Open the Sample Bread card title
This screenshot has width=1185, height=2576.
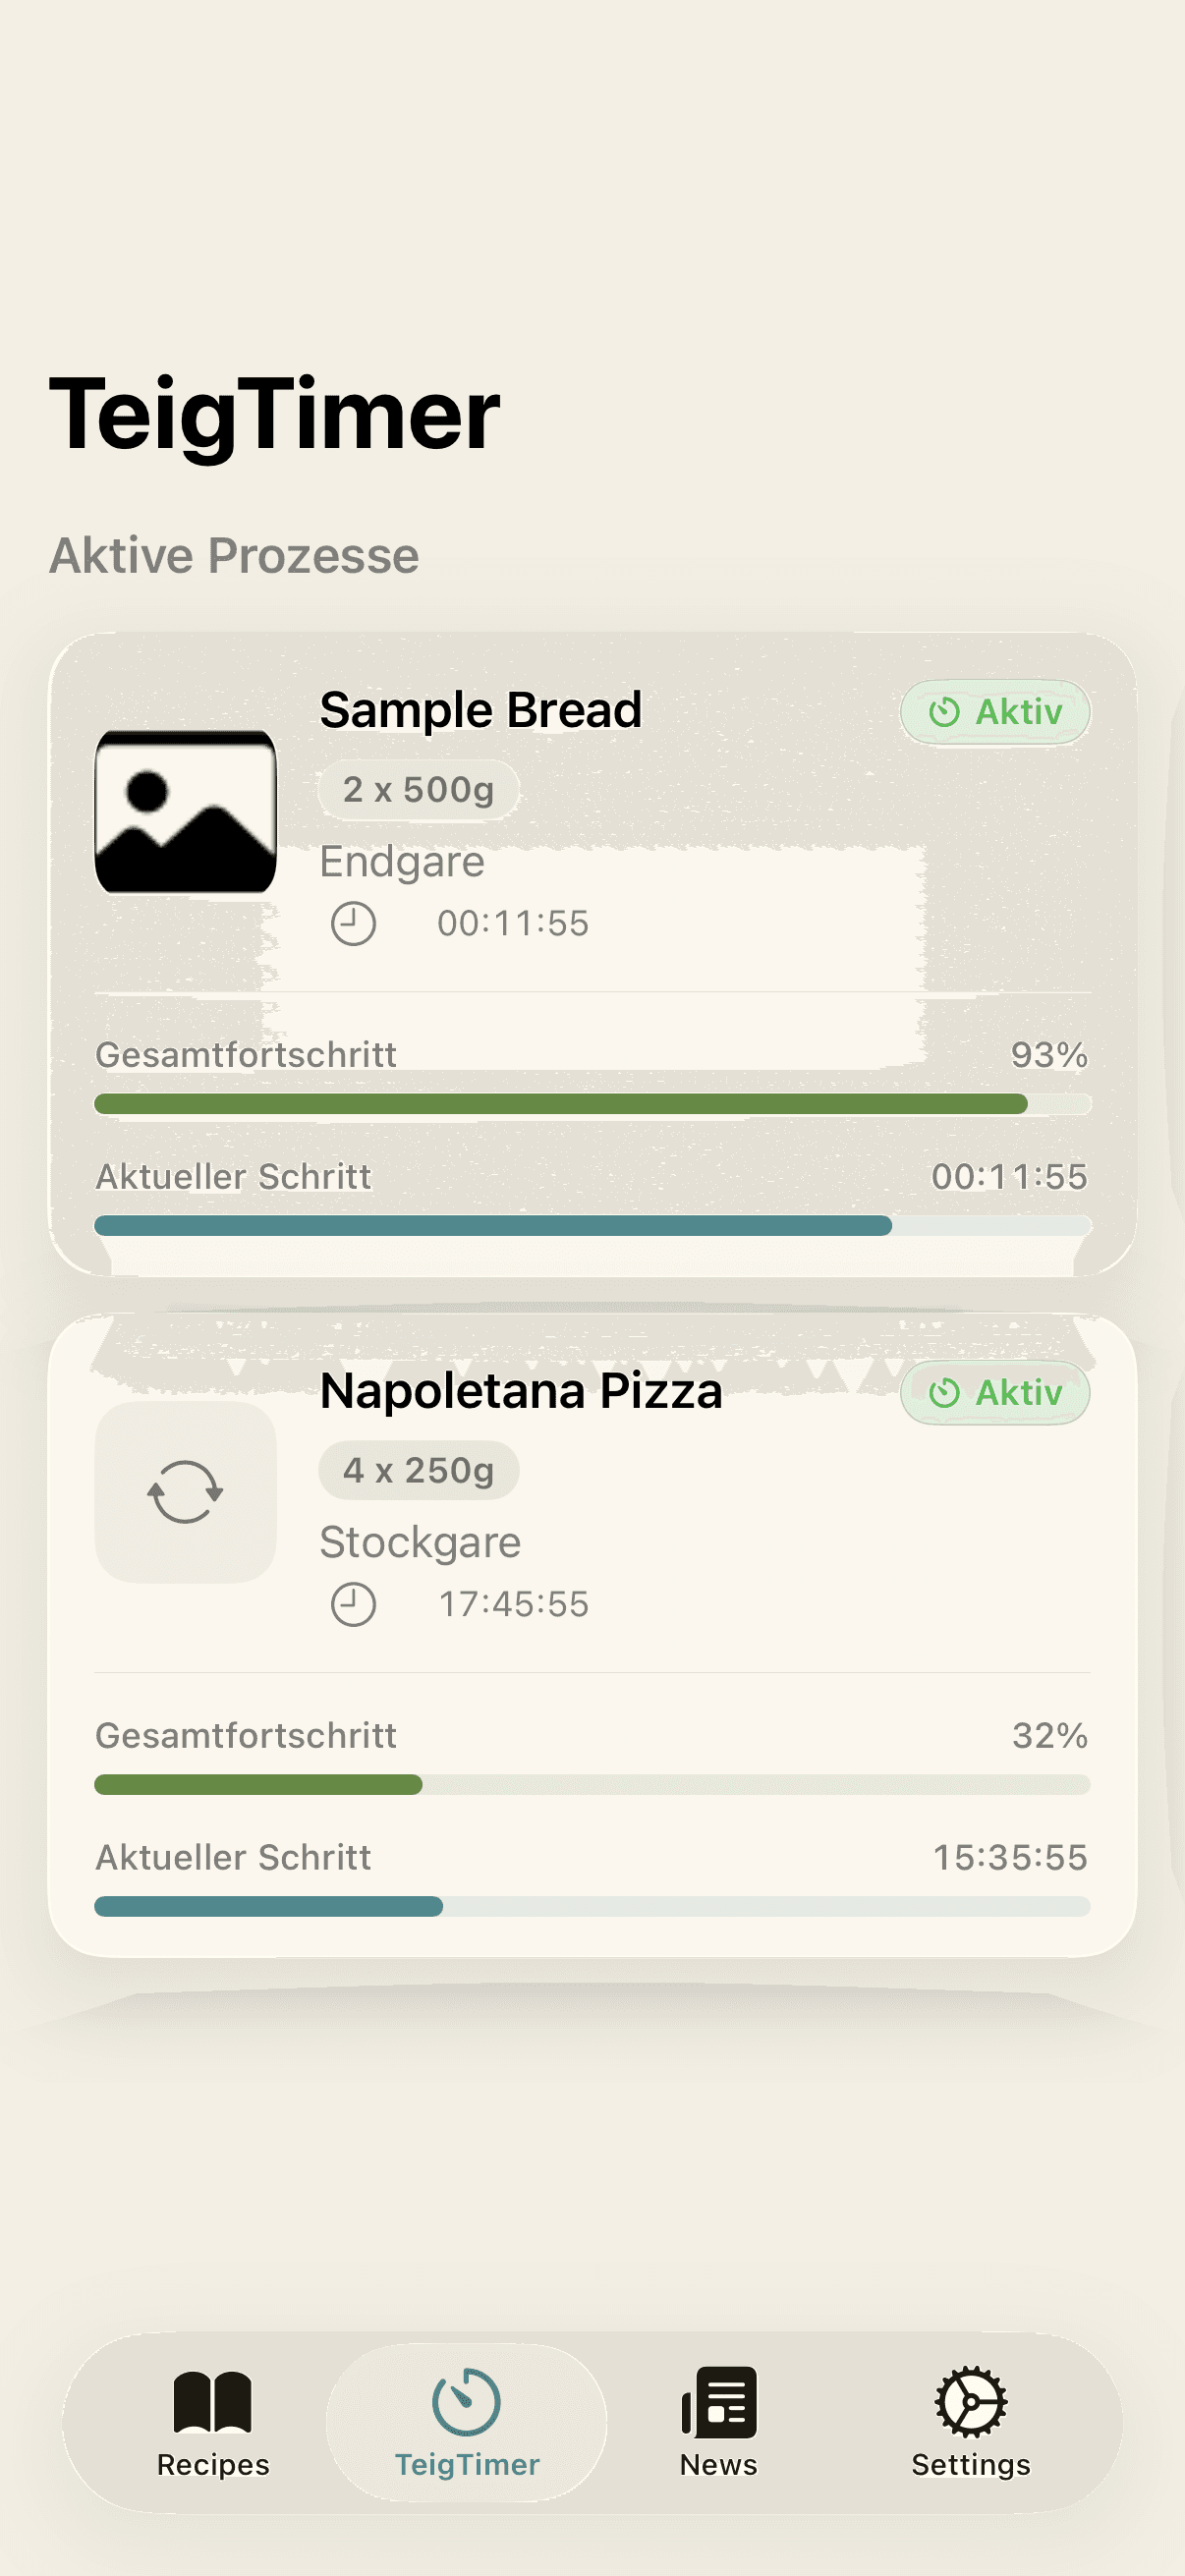click(x=480, y=710)
